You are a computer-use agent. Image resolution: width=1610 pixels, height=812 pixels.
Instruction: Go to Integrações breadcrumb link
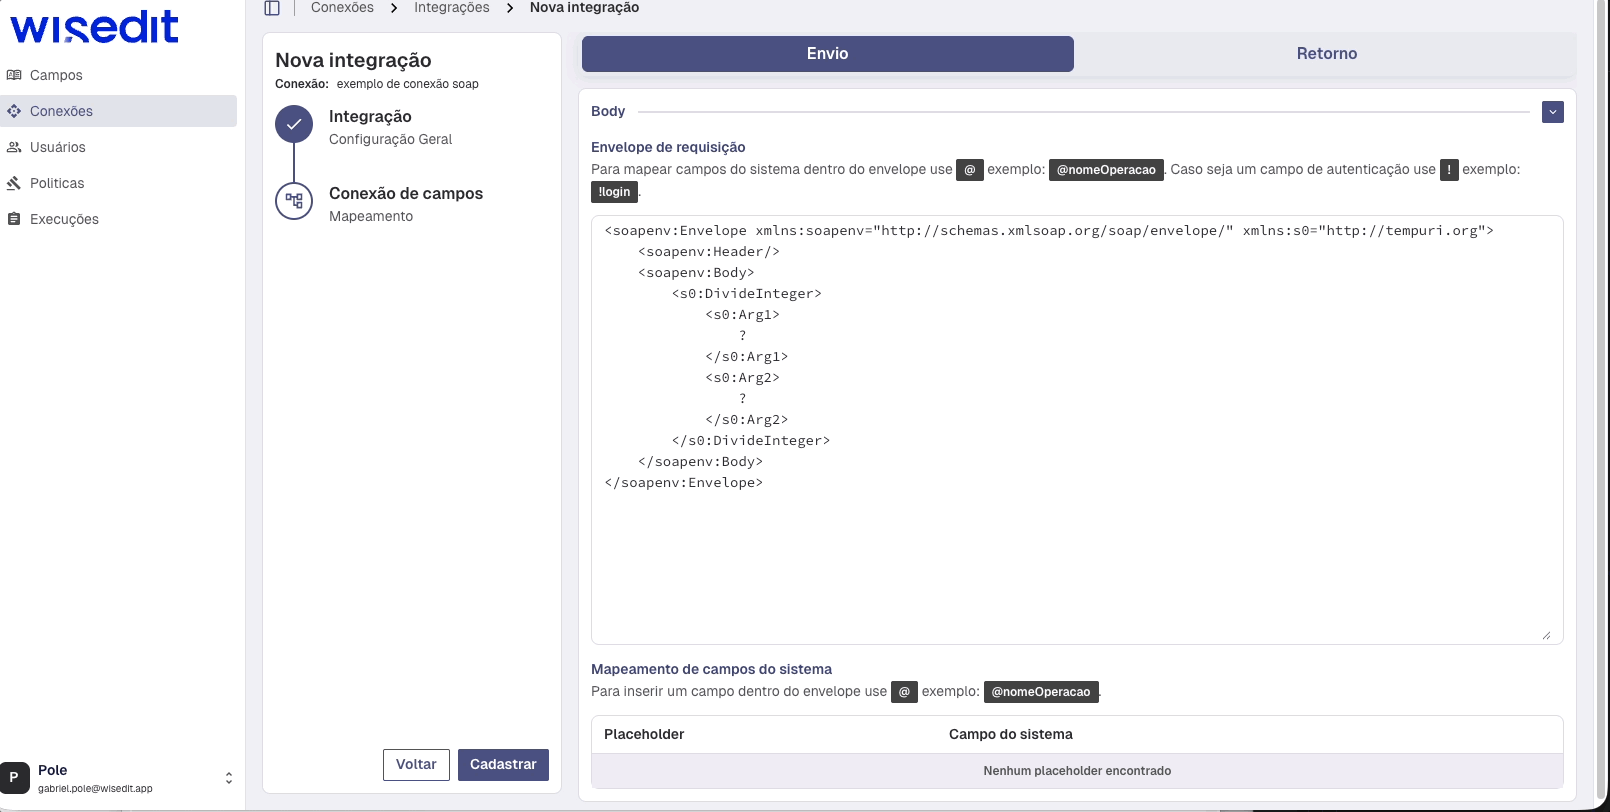tap(452, 8)
